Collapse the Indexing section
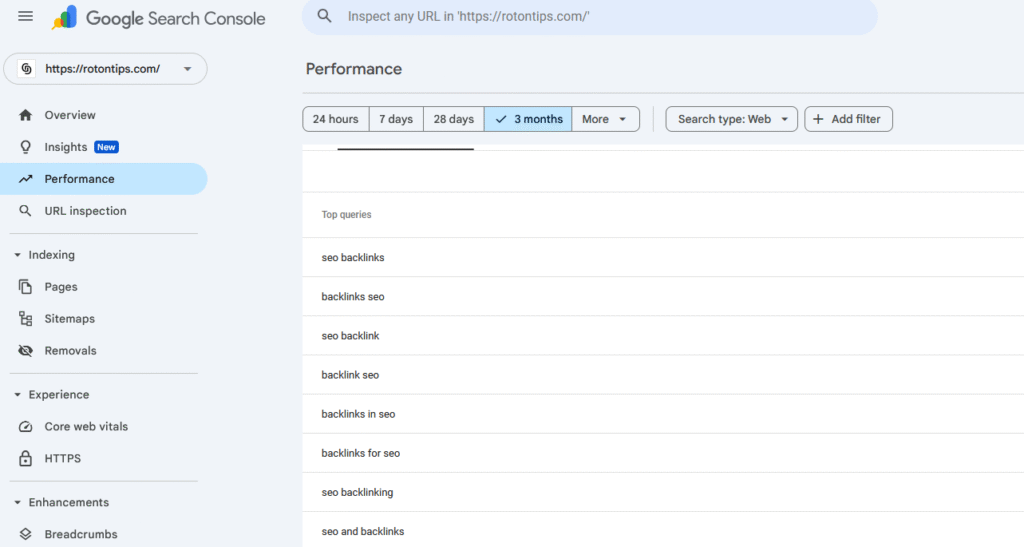The height and width of the screenshot is (547, 1024). (x=18, y=255)
